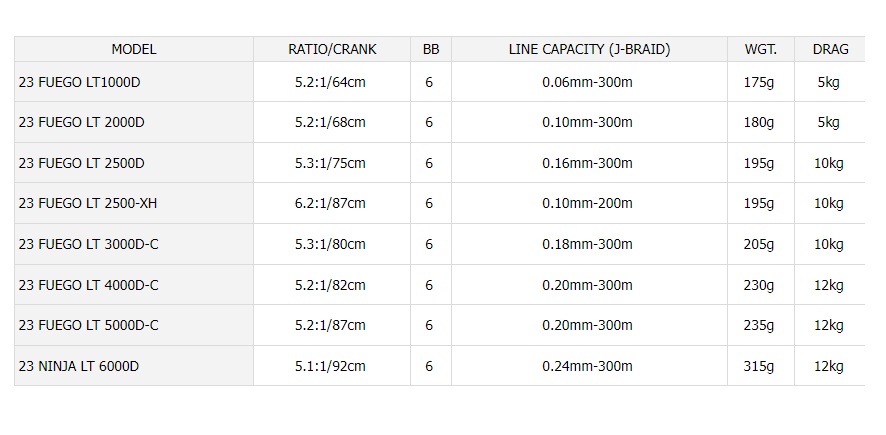Screen dimensions: 886x435
Task: Click the LINE CAPACITY (J-BRAID) header
Action: point(589,49)
